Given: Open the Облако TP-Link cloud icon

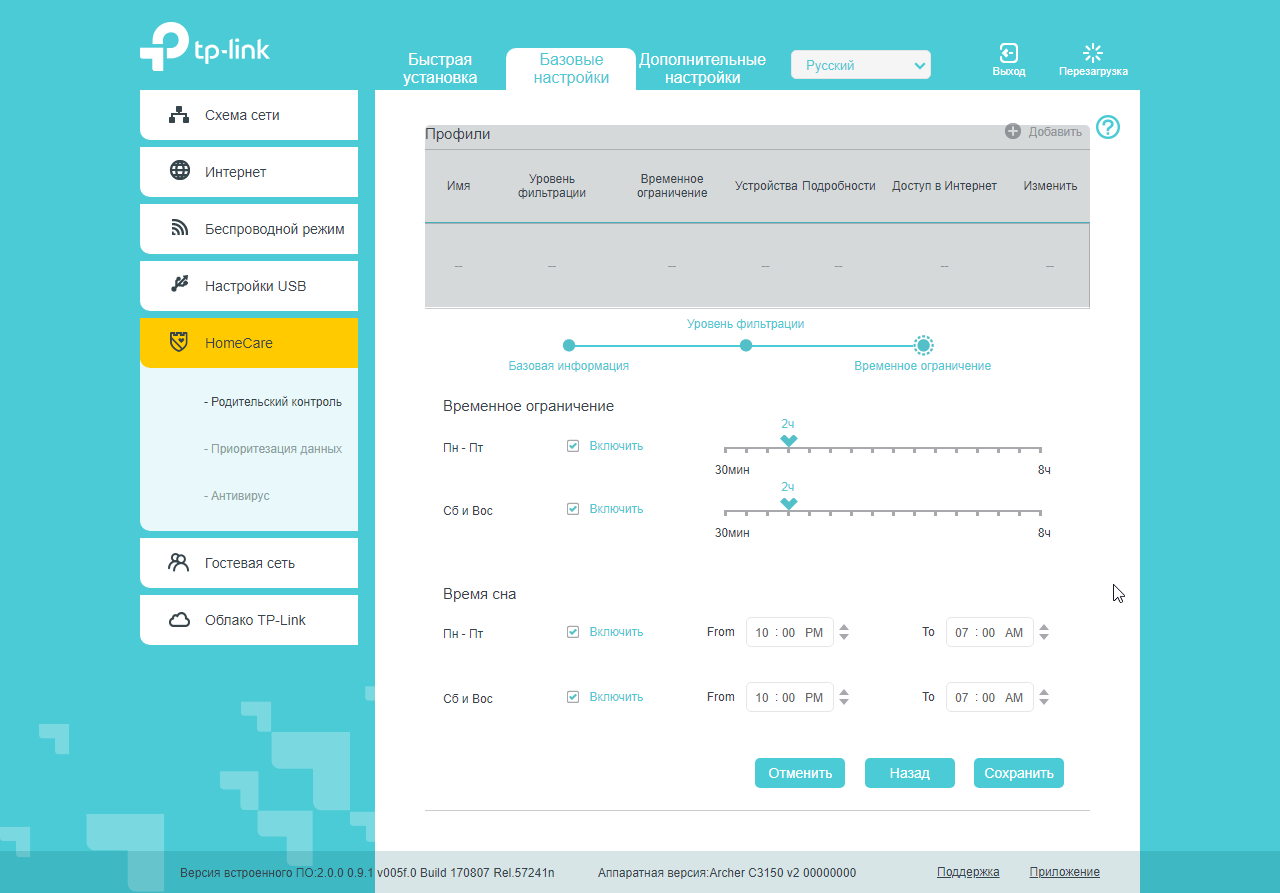Looking at the screenshot, I should [x=180, y=620].
